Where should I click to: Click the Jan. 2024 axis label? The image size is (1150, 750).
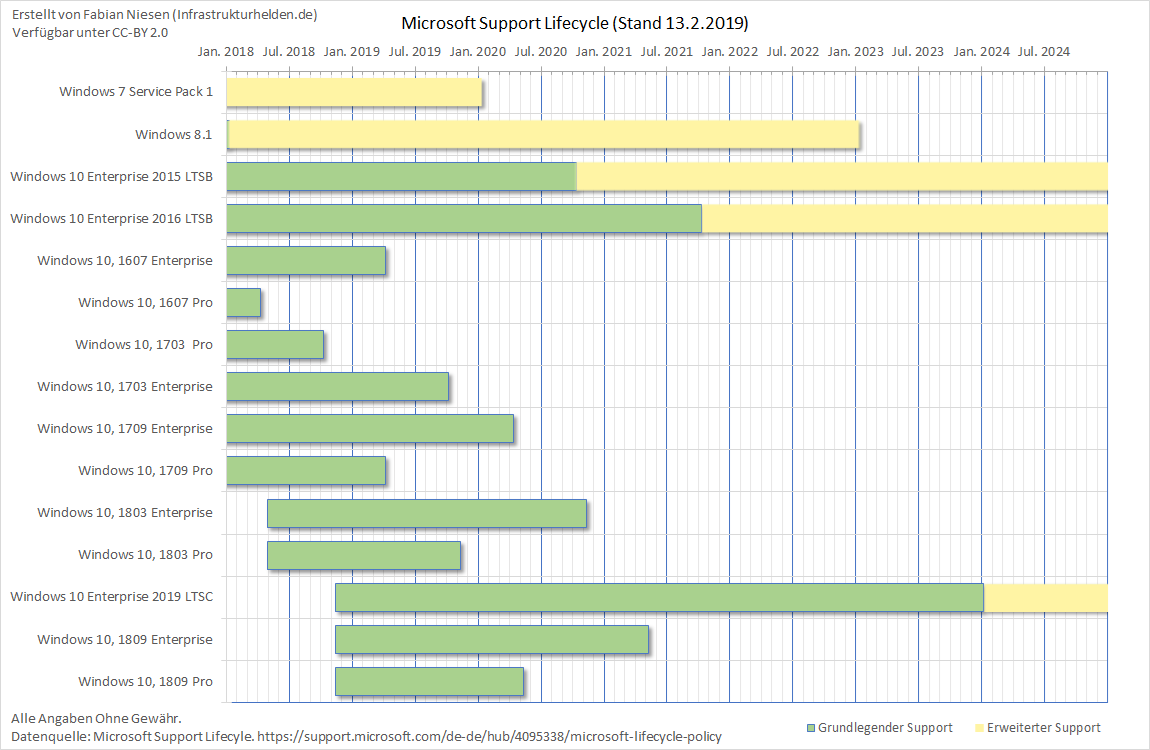(x=981, y=52)
